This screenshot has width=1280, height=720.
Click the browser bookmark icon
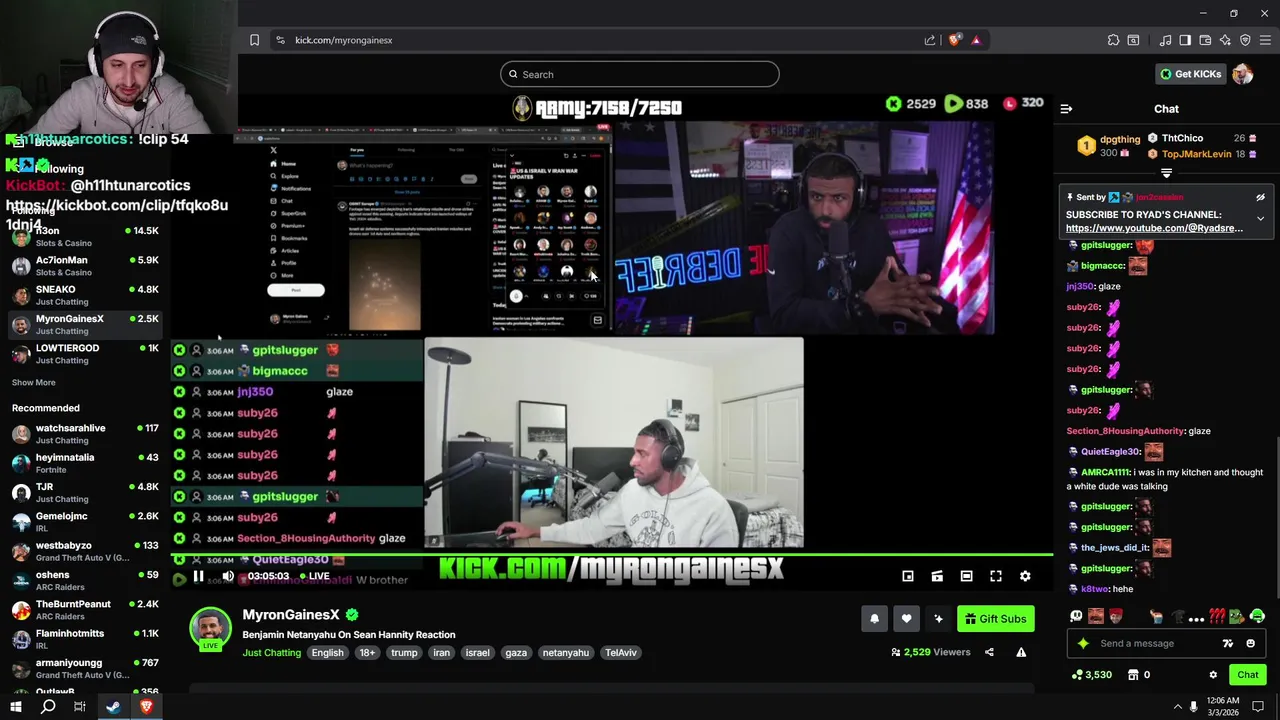254,40
